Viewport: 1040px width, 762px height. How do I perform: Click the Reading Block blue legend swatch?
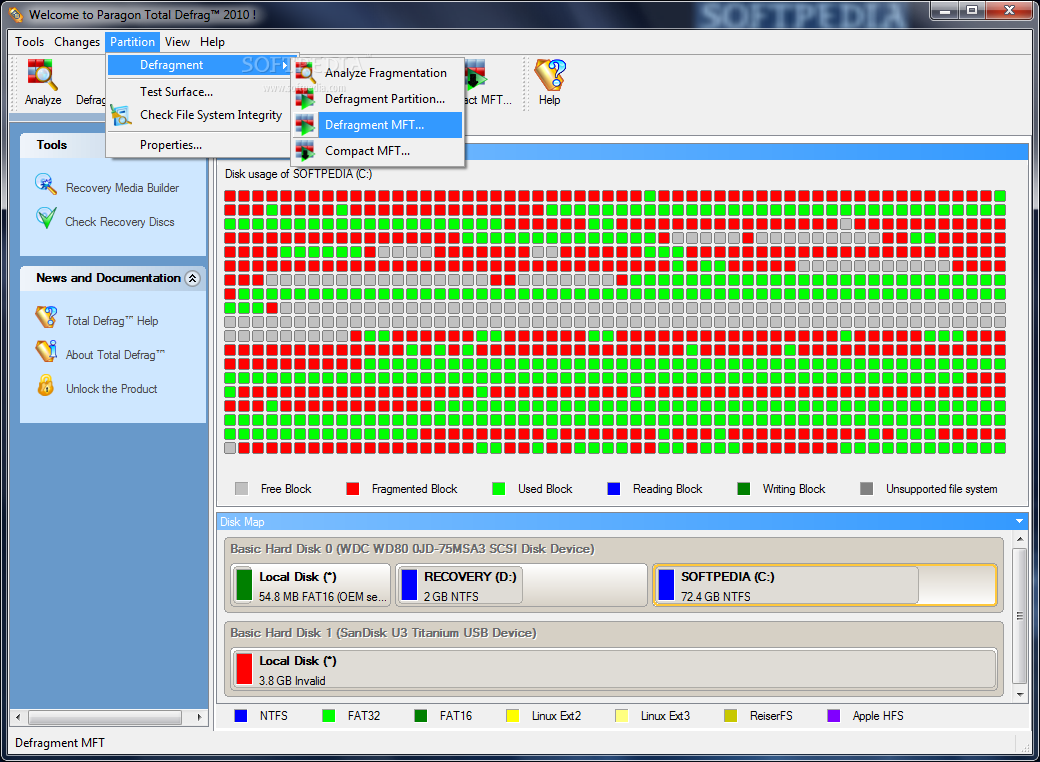tap(614, 489)
